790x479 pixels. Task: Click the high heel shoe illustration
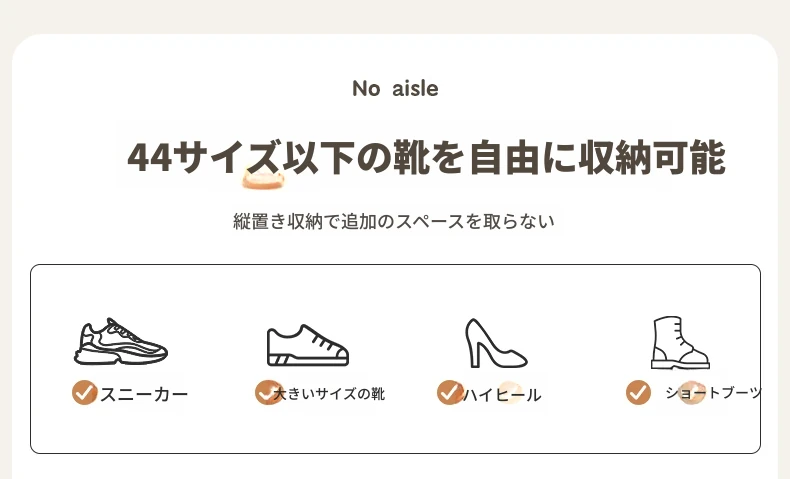495,343
